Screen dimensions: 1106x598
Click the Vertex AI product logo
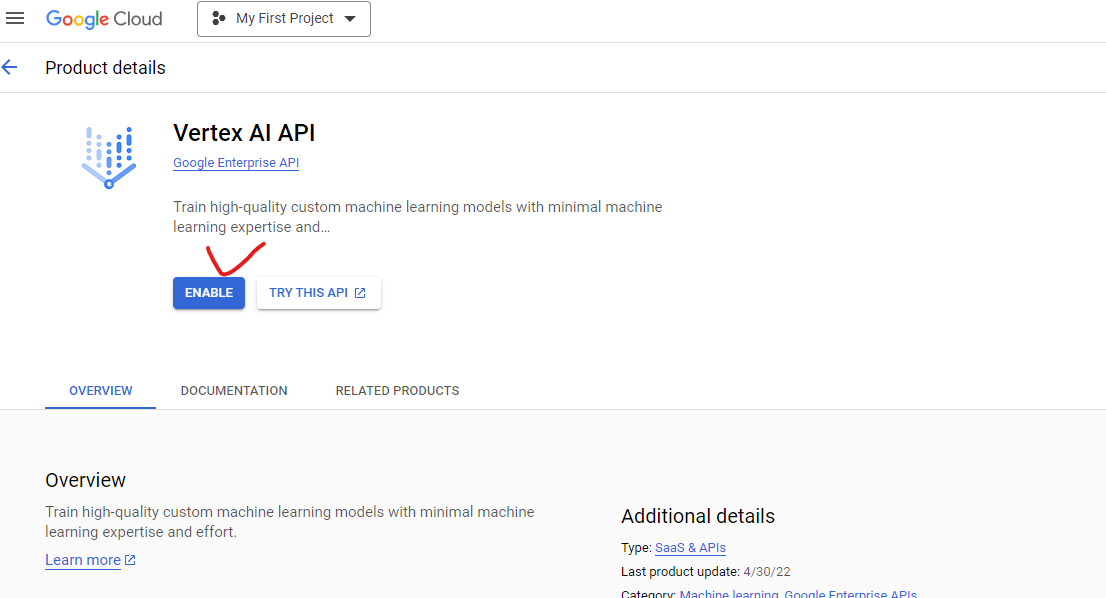(109, 157)
